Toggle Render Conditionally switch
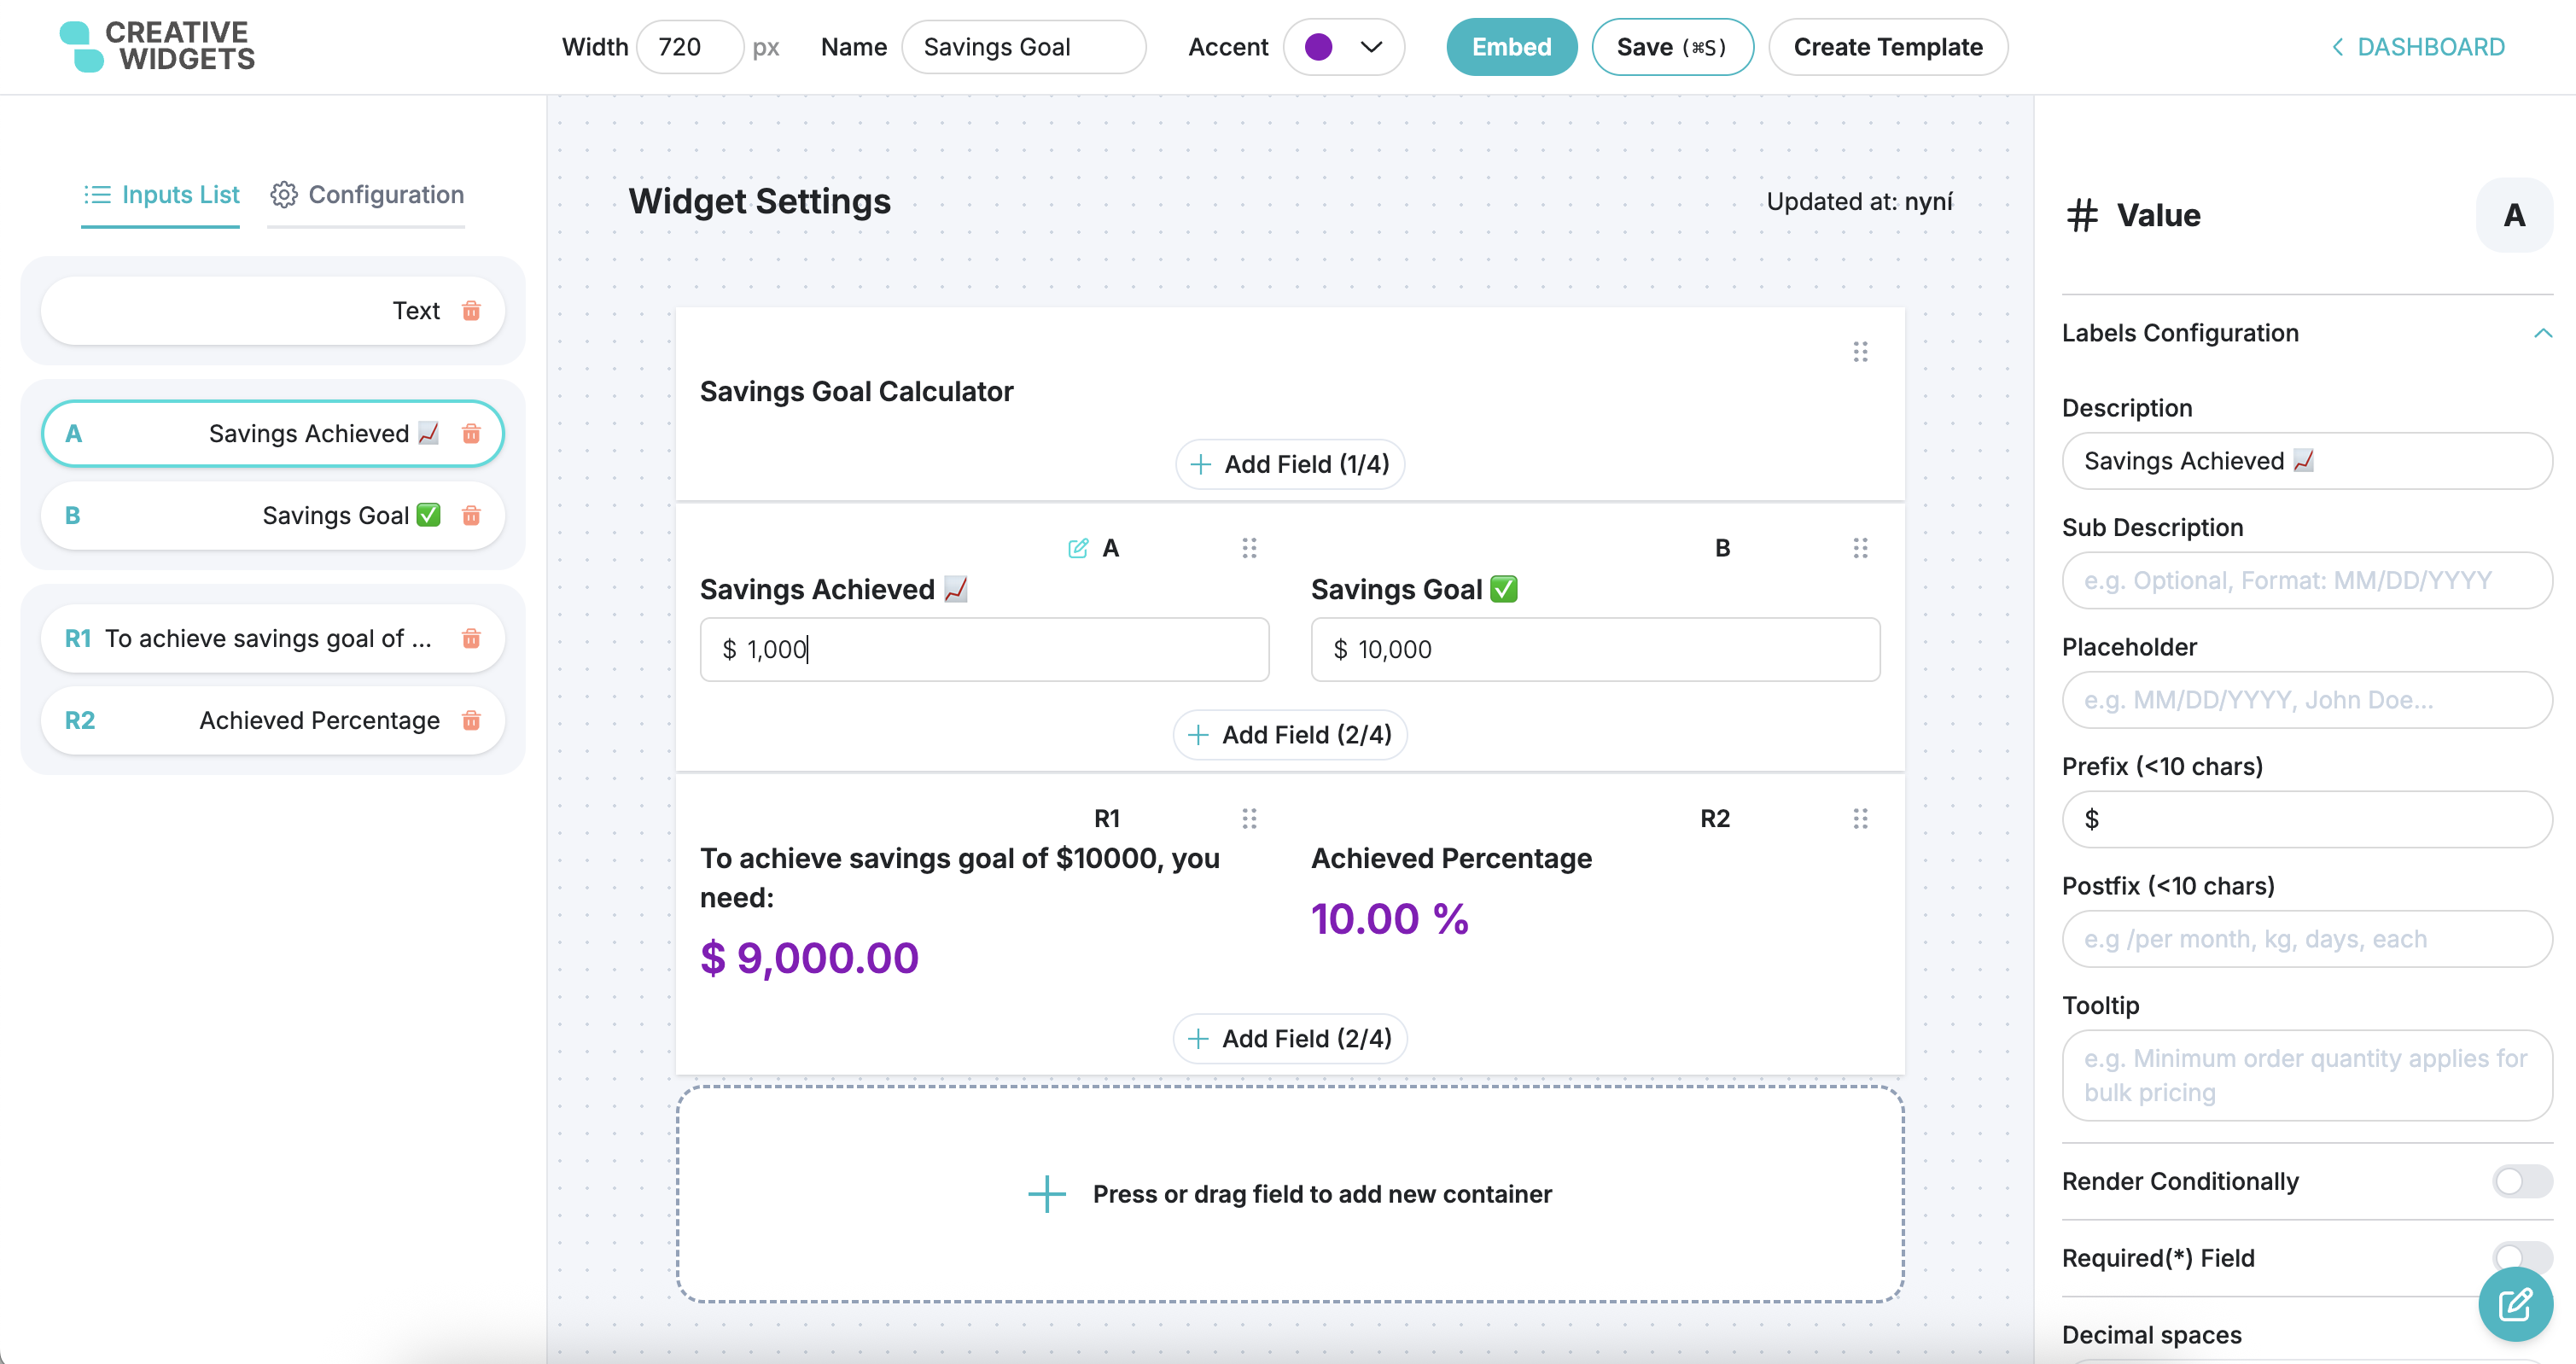2576x1364 pixels. tap(2522, 1181)
